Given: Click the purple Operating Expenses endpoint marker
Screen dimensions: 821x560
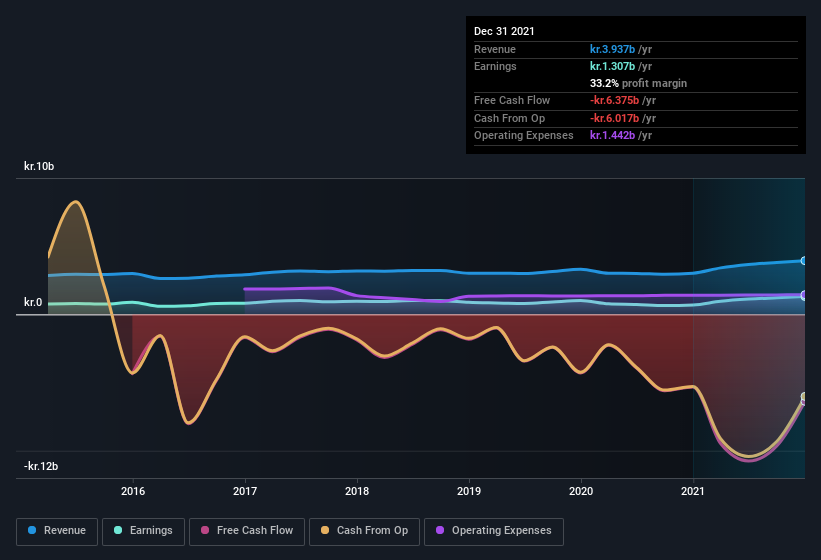Looking at the screenshot, I should tap(804, 295).
